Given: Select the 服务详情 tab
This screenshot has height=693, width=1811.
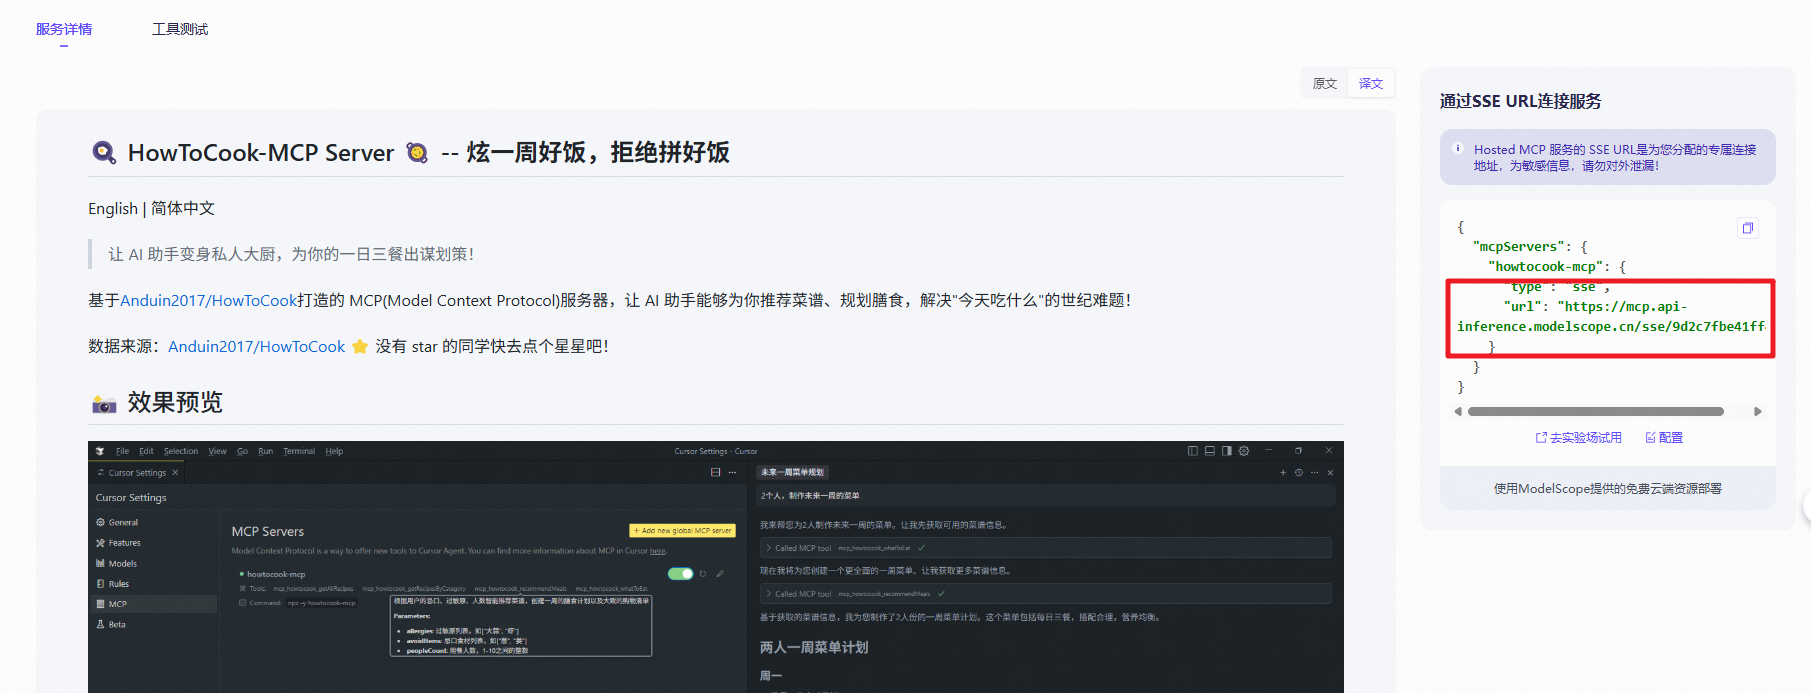Looking at the screenshot, I should (64, 29).
